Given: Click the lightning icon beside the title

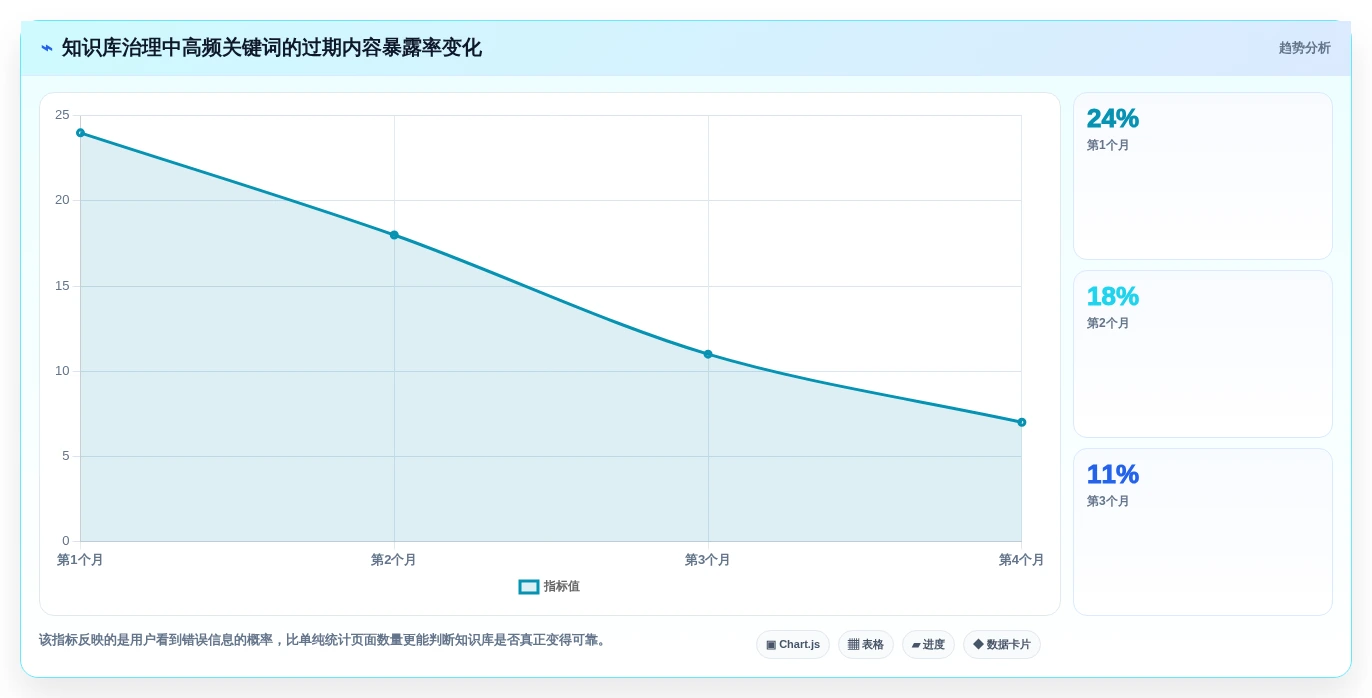Looking at the screenshot, I should [47, 48].
